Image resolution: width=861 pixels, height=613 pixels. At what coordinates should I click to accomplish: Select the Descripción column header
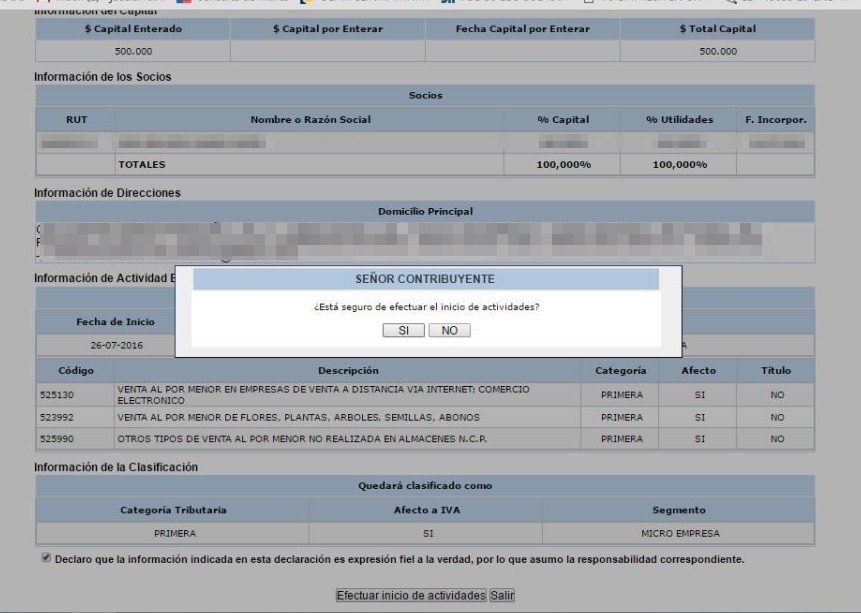click(348, 371)
